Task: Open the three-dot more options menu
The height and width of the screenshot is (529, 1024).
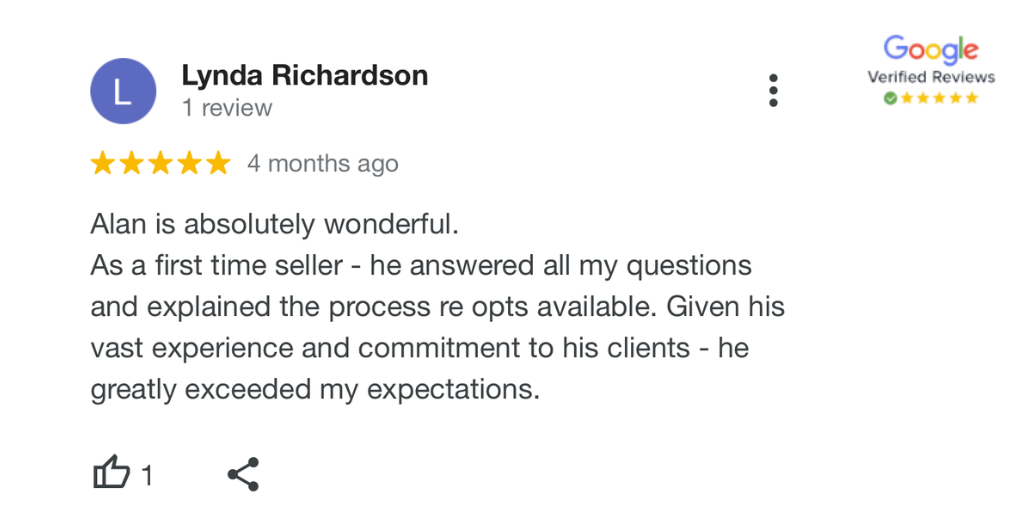Action: coord(773,90)
